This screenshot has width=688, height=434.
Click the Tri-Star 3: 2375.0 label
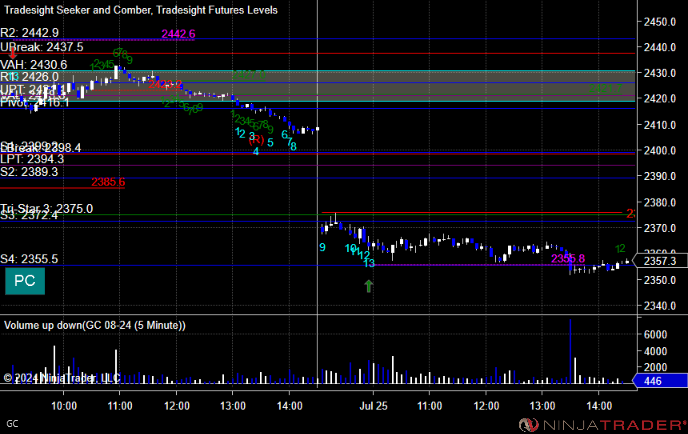tap(47, 208)
